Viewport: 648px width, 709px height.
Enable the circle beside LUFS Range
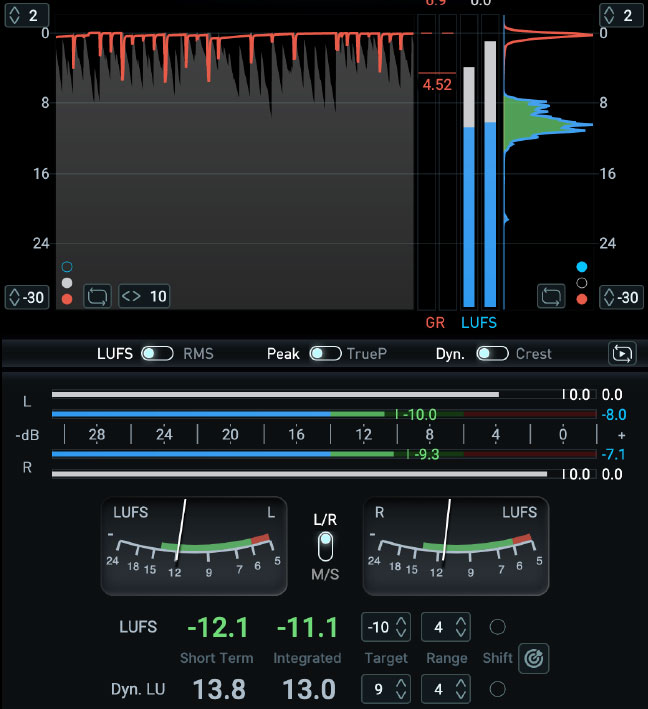click(x=497, y=627)
